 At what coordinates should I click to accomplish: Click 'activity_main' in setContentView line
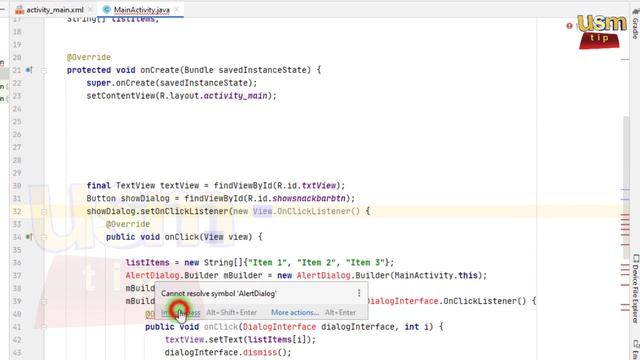pos(235,96)
